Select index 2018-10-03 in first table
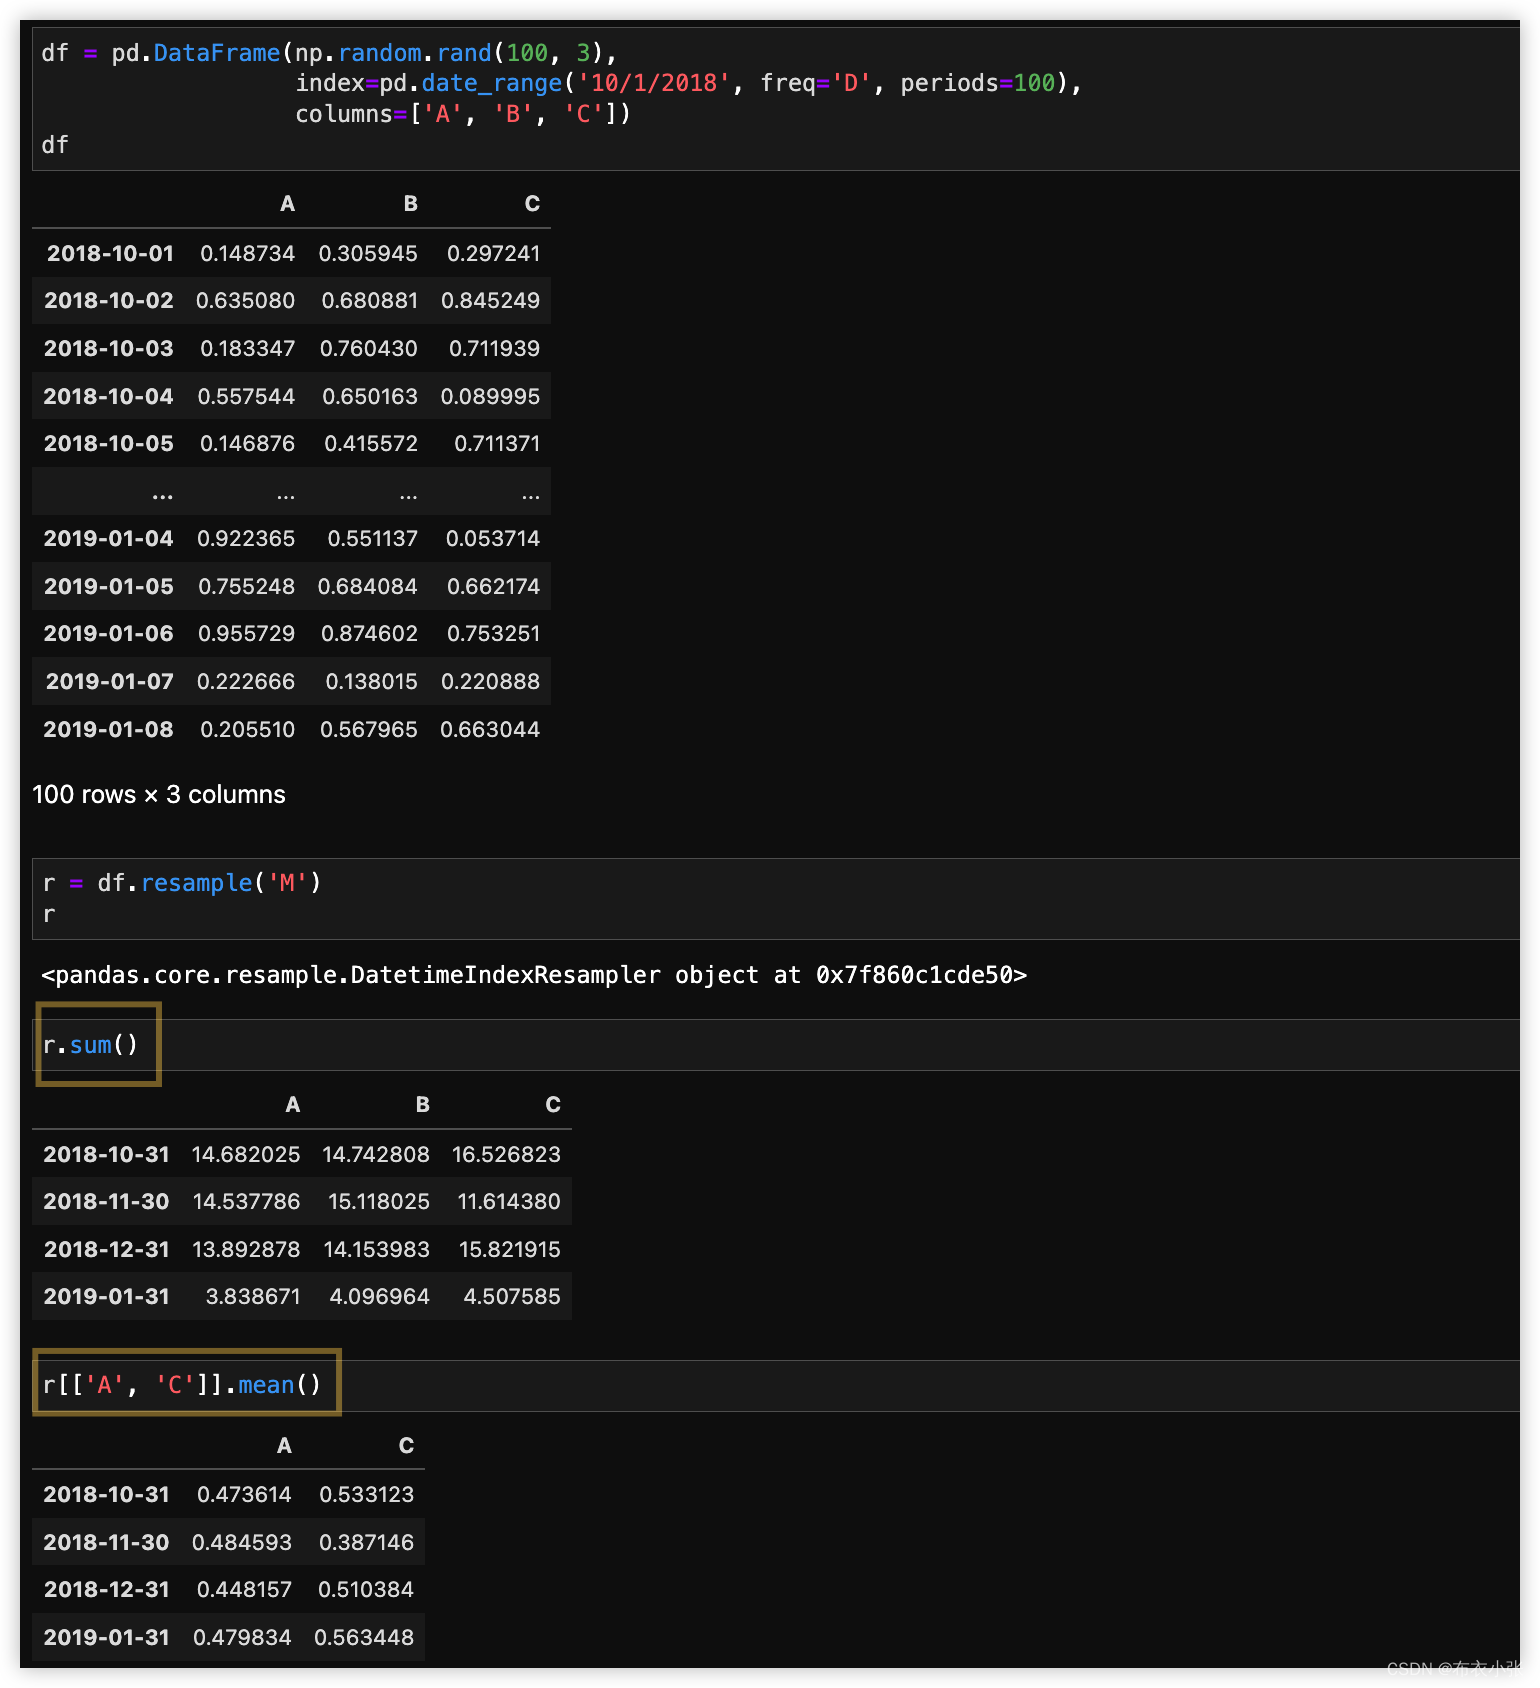 click(109, 349)
